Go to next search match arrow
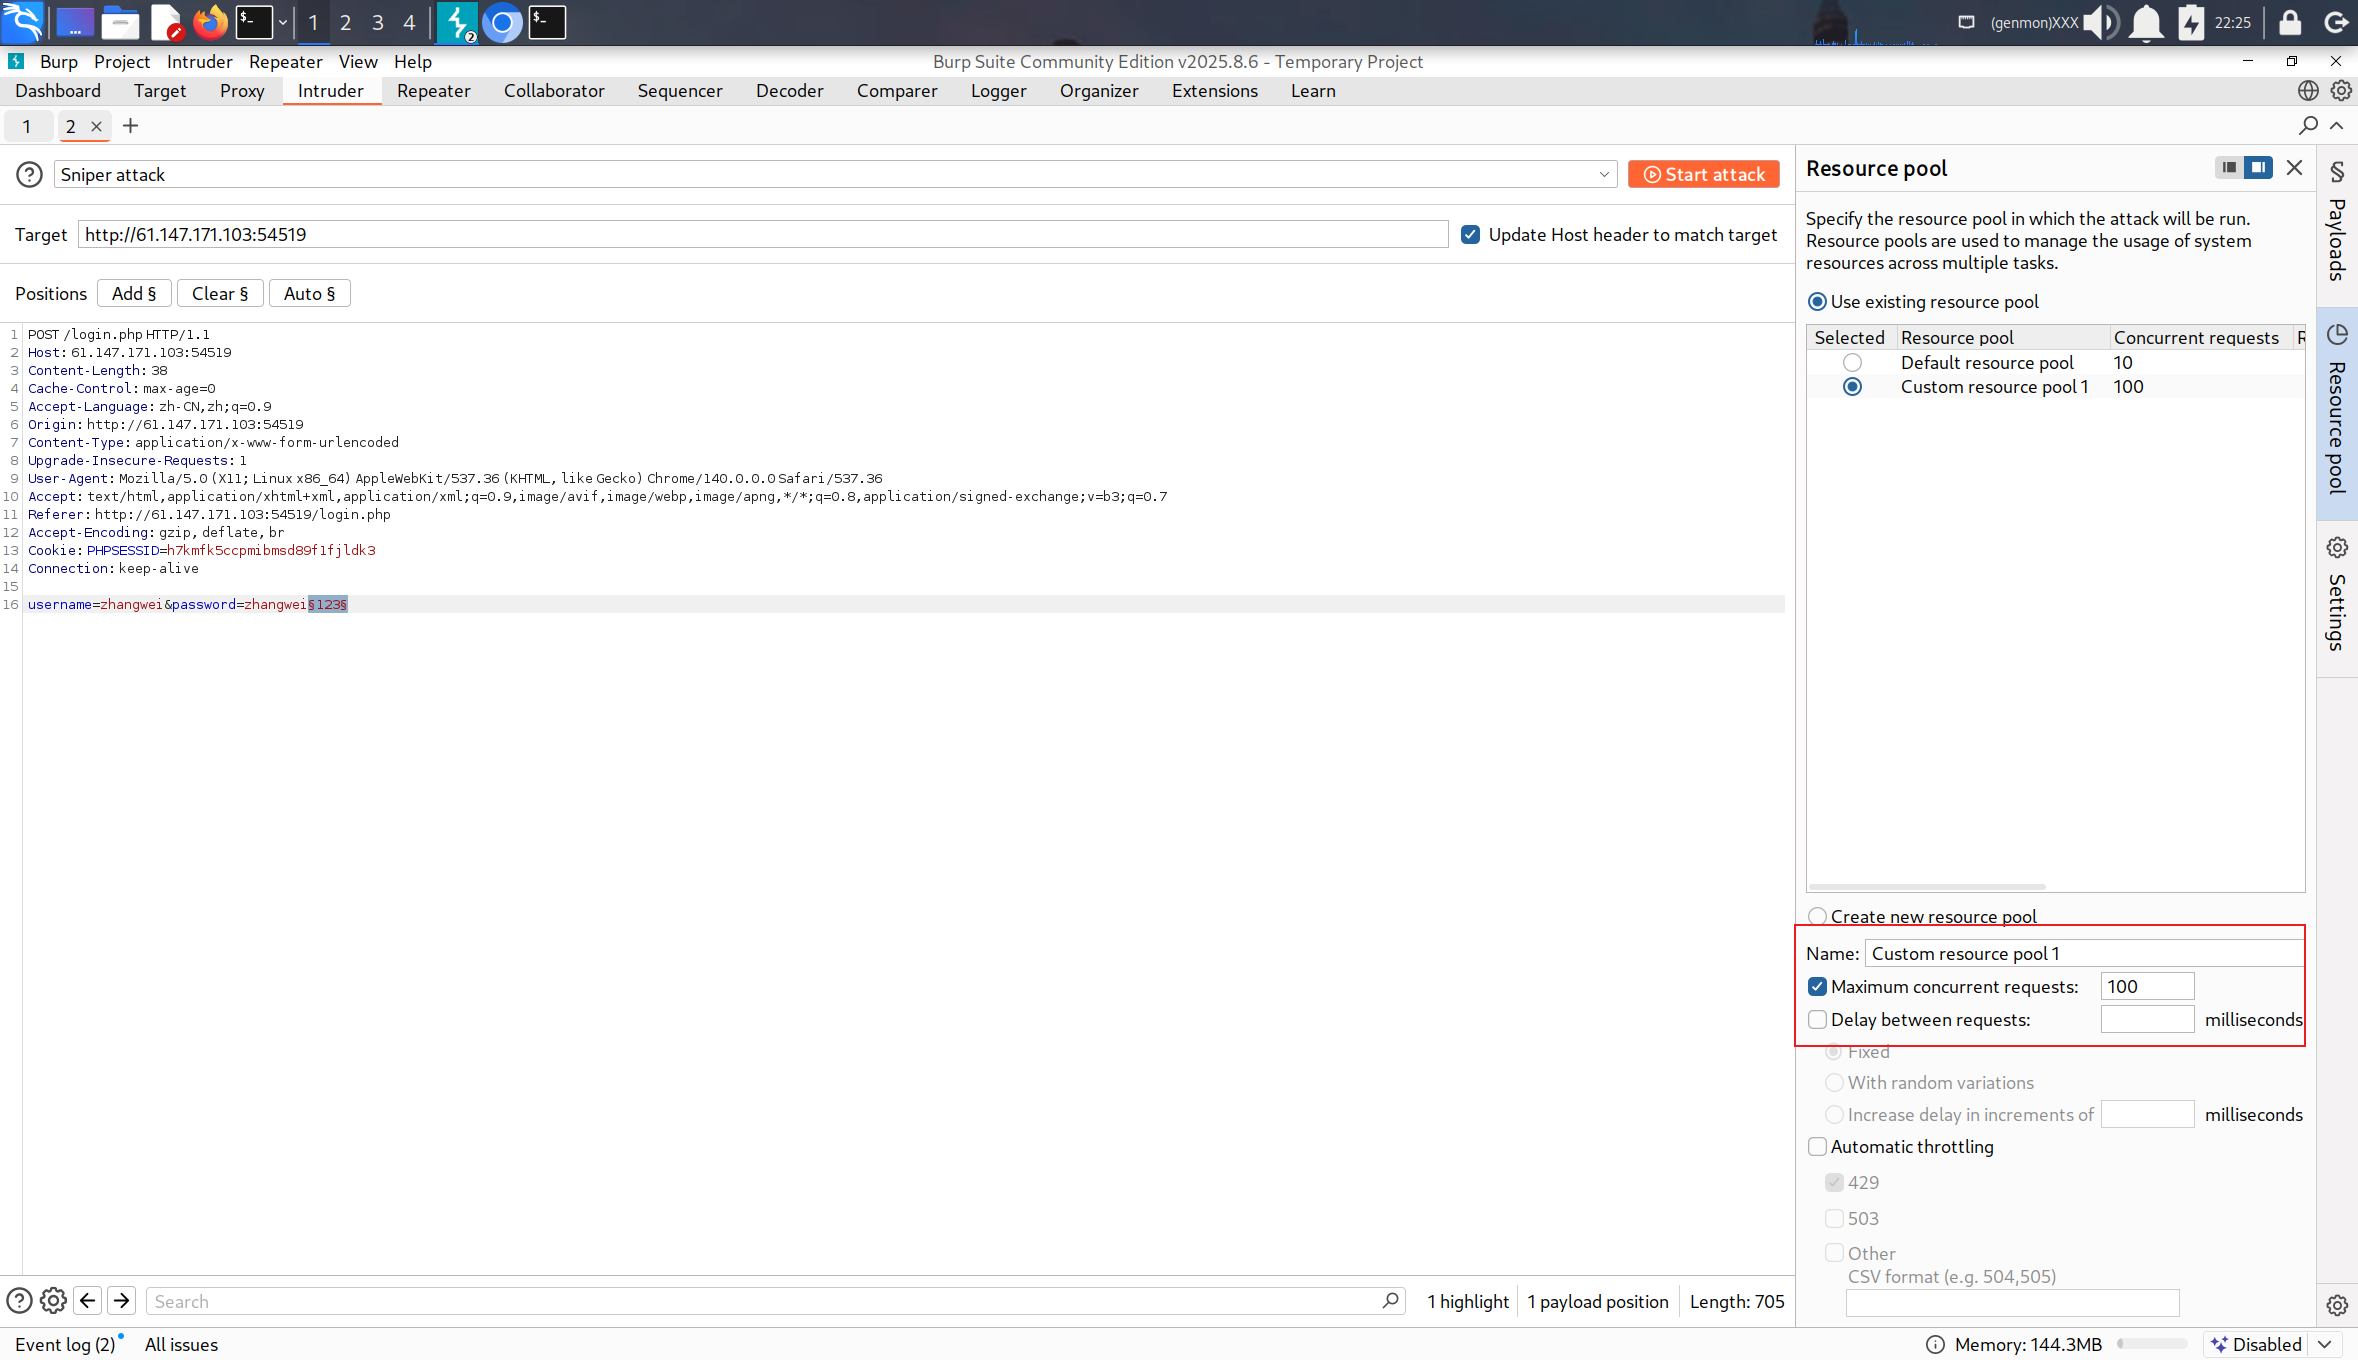The height and width of the screenshot is (1360, 2358). [122, 1301]
